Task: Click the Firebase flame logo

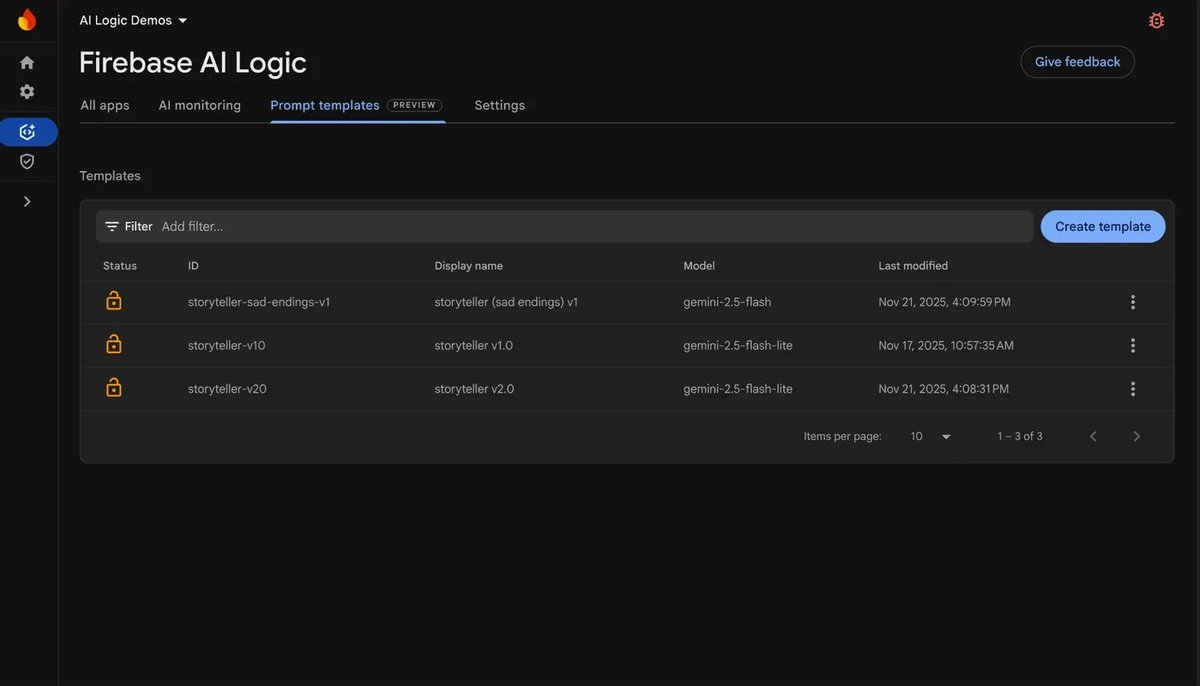Action: [26, 18]
